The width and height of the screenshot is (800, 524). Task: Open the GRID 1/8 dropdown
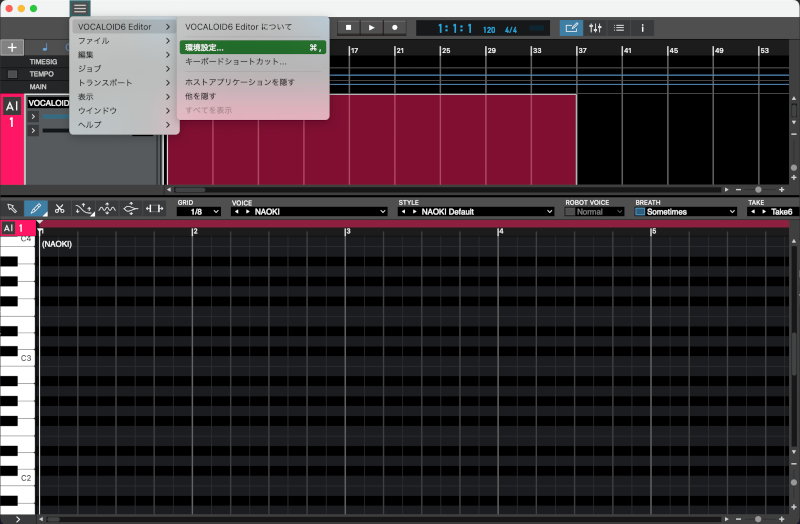pos(199,212)
